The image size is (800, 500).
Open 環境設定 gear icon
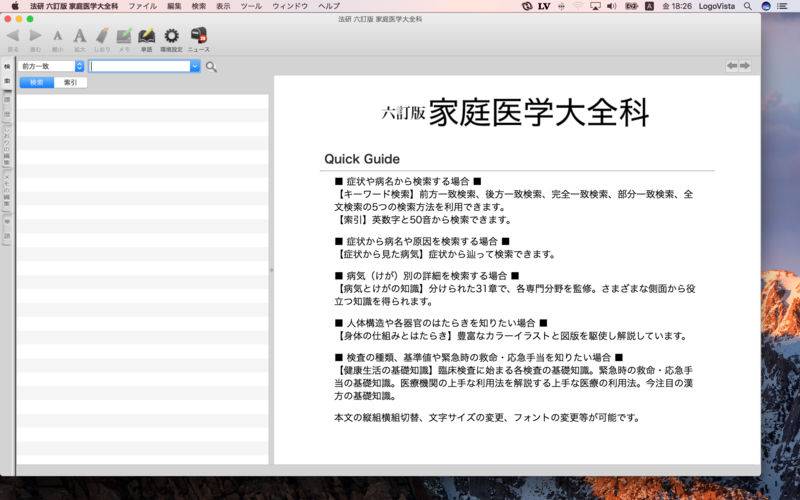coord(171,36)
